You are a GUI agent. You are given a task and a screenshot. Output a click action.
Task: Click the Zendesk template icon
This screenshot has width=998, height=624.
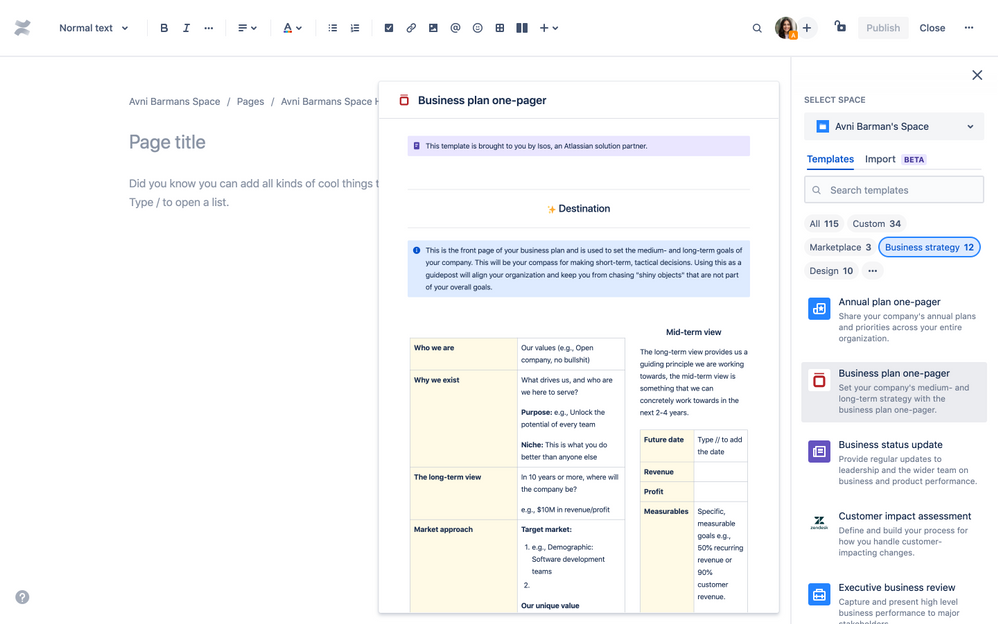point(819,523)
